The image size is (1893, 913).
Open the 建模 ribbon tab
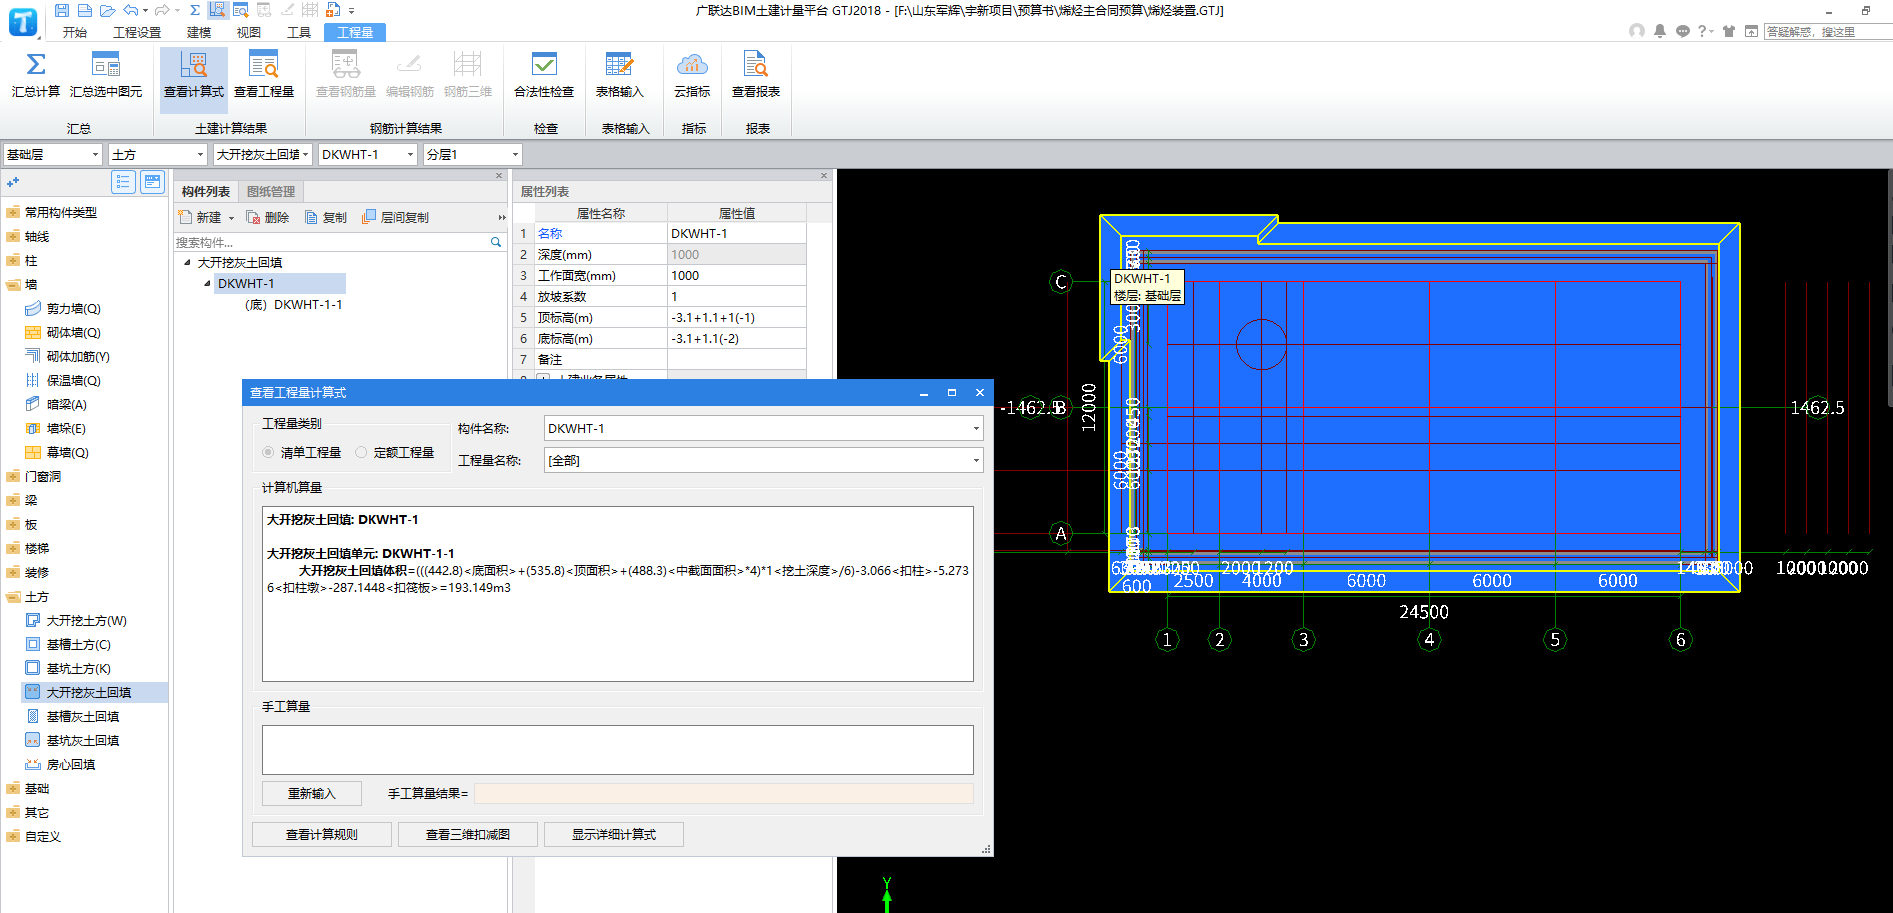pos(199,32)
